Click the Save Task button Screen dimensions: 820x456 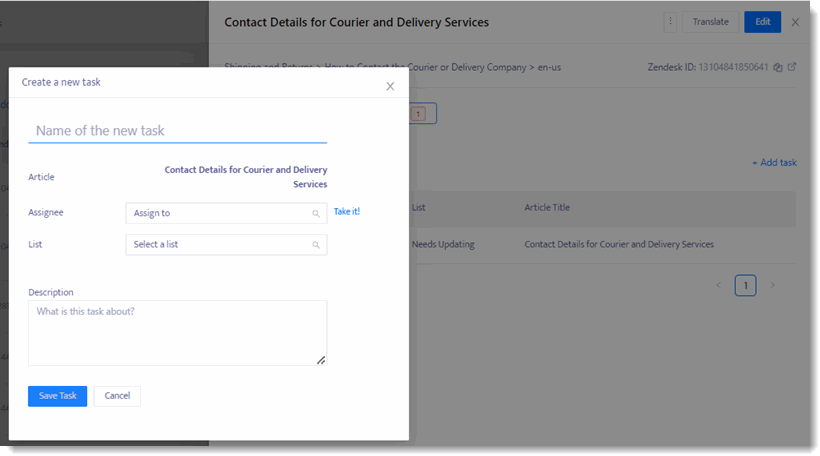pyautogui.click(x=58, y=396)
